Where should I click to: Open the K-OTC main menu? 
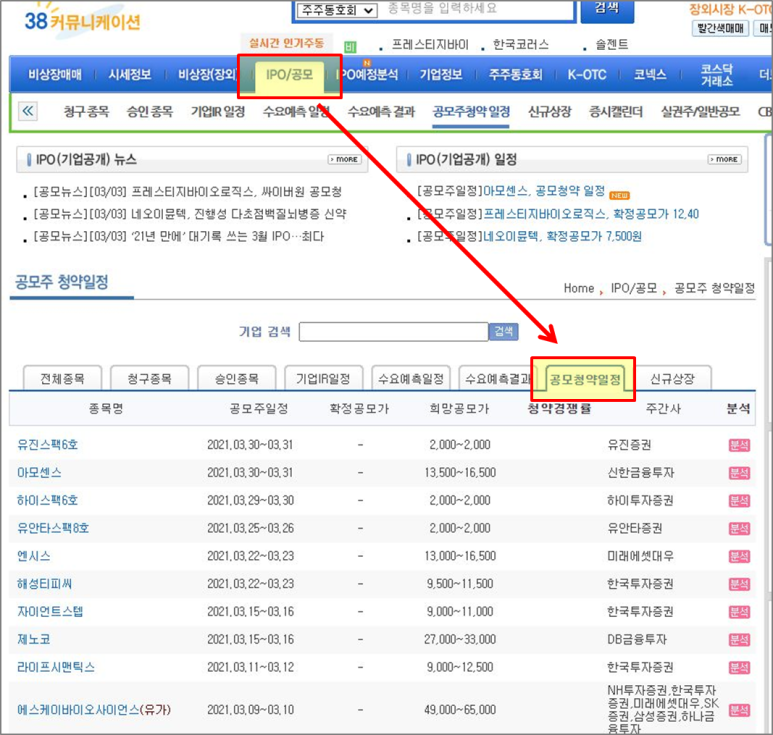click(x=587, y=74)
